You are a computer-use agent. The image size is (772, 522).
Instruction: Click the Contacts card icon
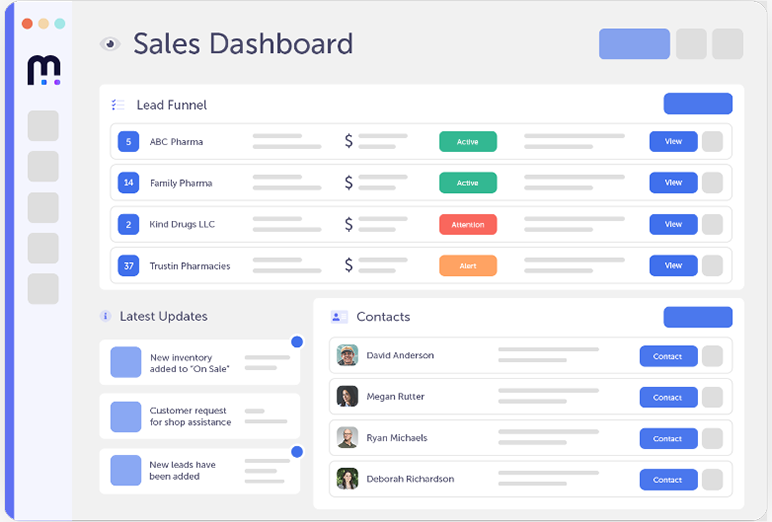coord(339,317)
